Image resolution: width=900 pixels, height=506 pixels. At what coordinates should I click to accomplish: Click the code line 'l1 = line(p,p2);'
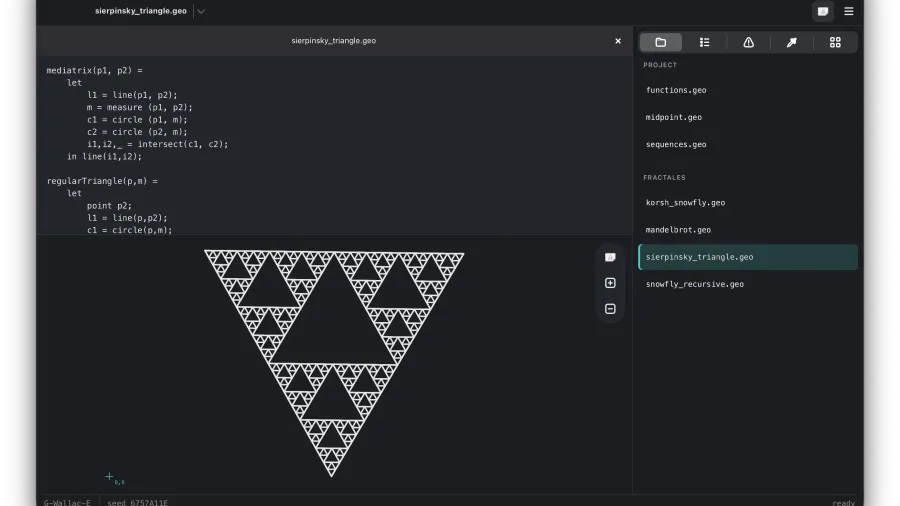pyautogui.click(x=127, y=218)
